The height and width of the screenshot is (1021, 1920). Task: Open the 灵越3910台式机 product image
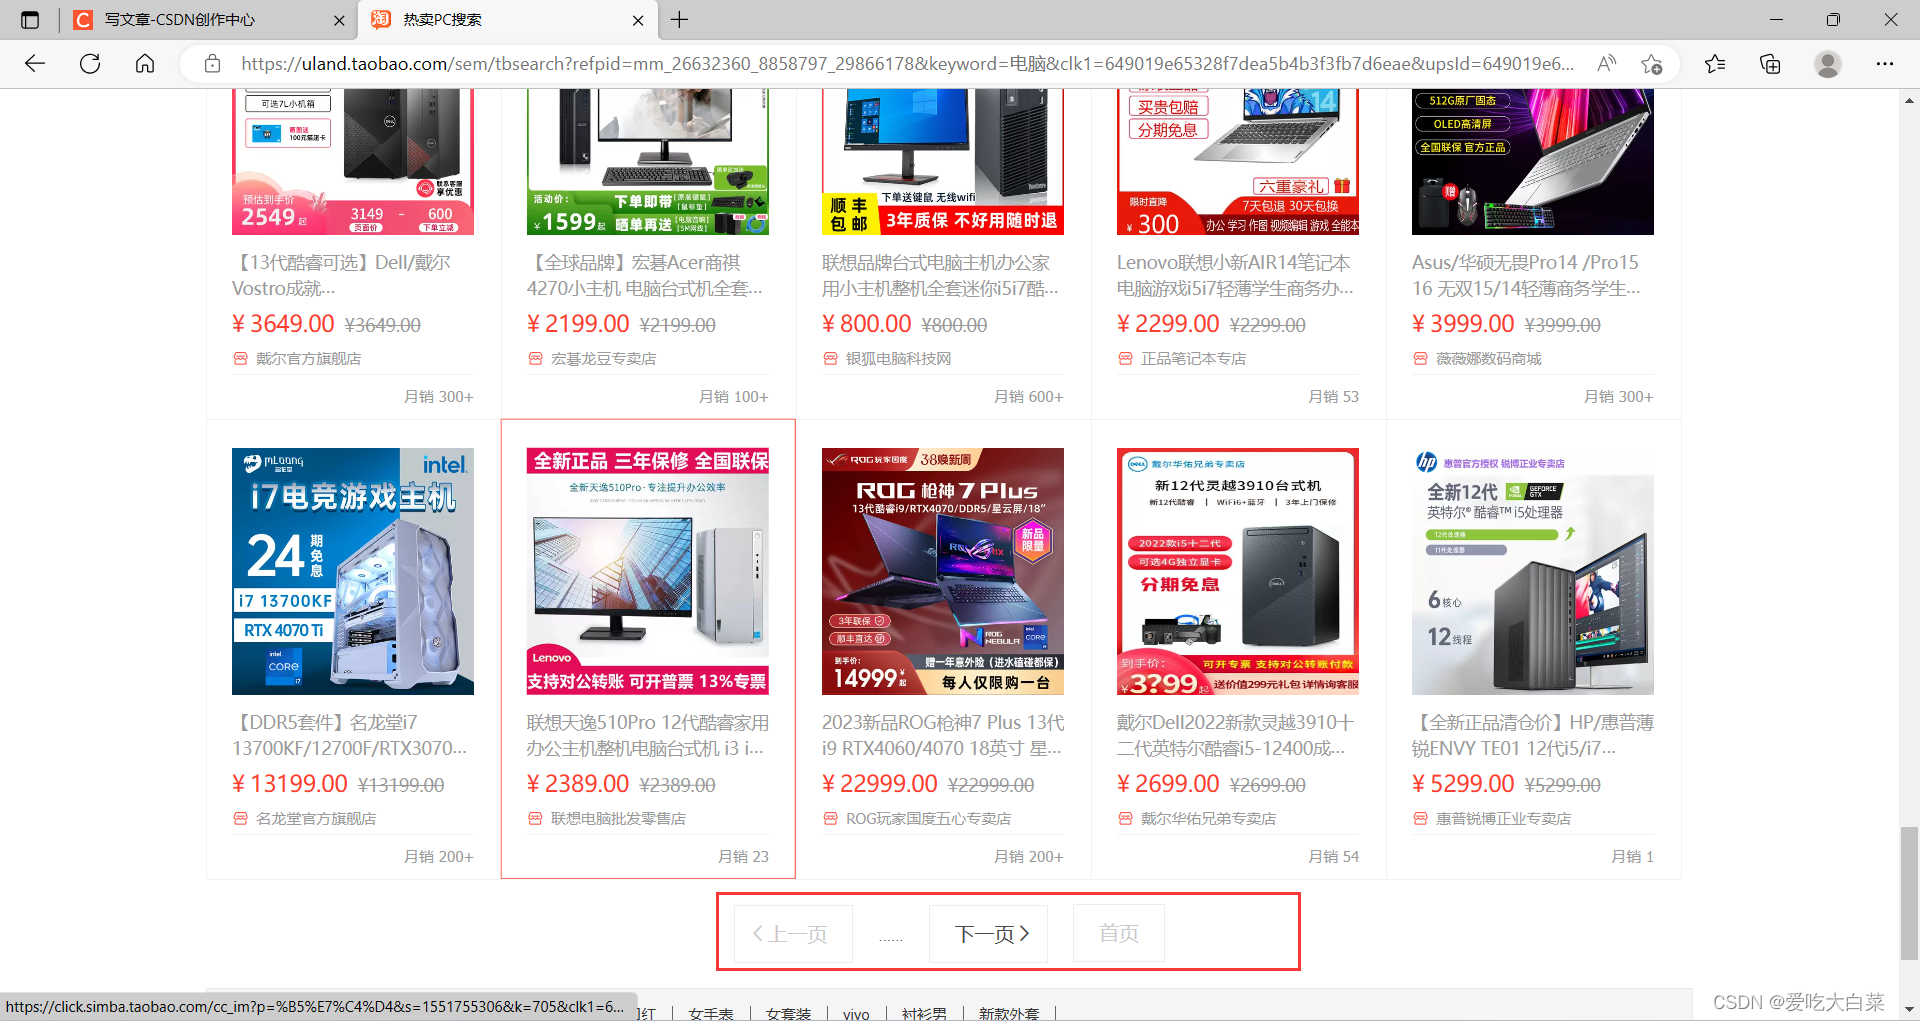click(x=1238, y=571)
